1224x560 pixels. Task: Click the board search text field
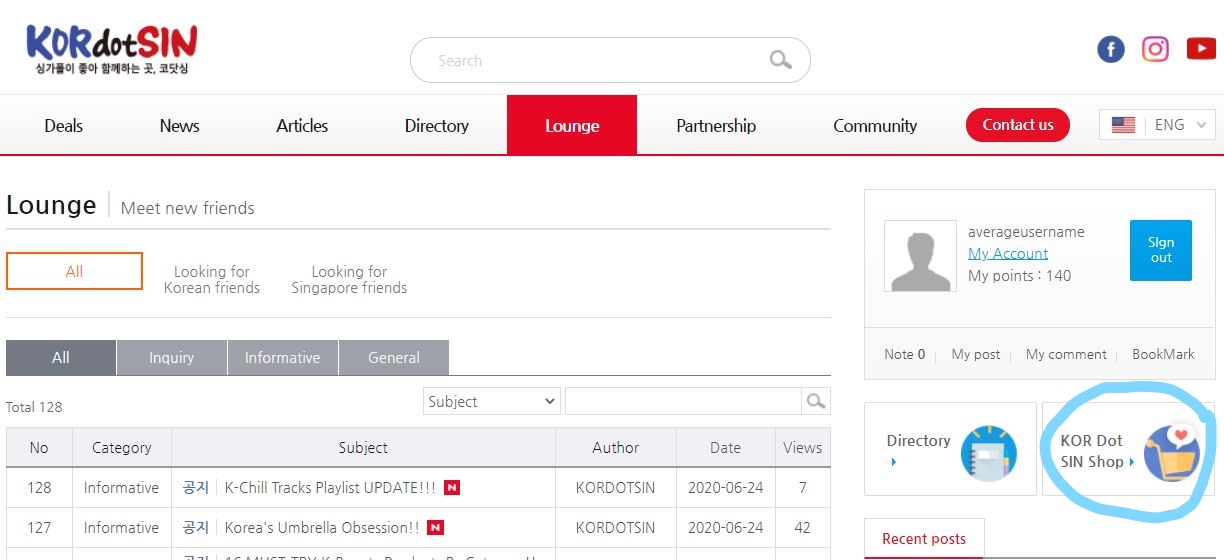tap(683, 401)
